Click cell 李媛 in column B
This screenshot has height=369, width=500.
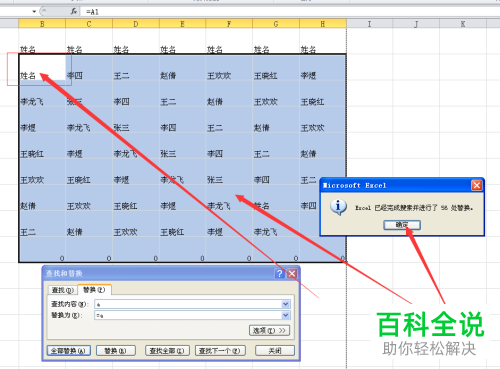pos(42,120)
